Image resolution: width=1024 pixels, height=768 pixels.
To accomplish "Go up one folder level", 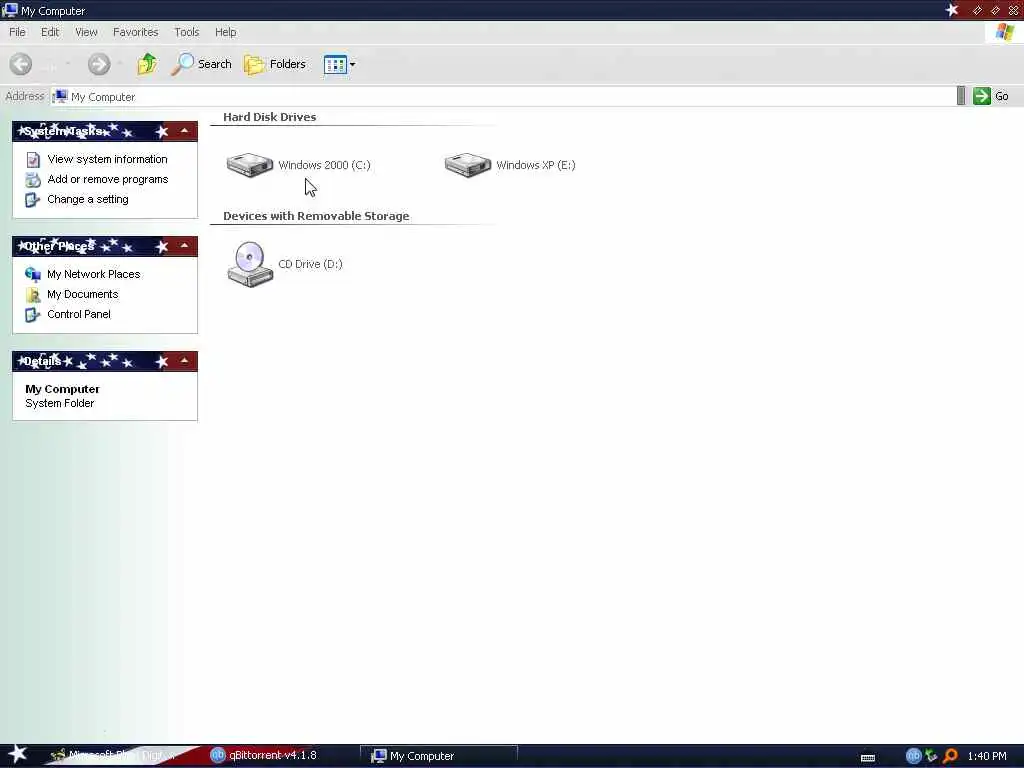I will [x=147, y=64].
